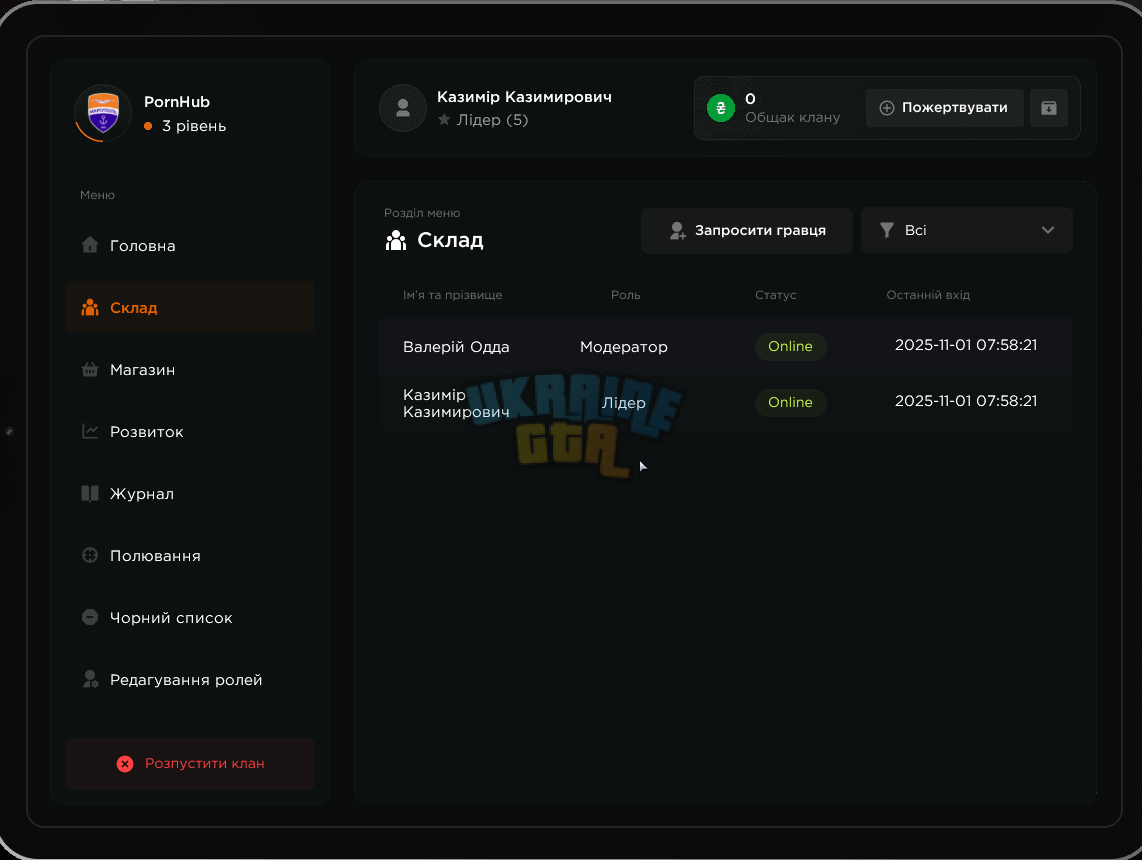1142x860 pixels.
Task: Click Валерій Одда's last login timestamp
Action: [x=966, y=345]
